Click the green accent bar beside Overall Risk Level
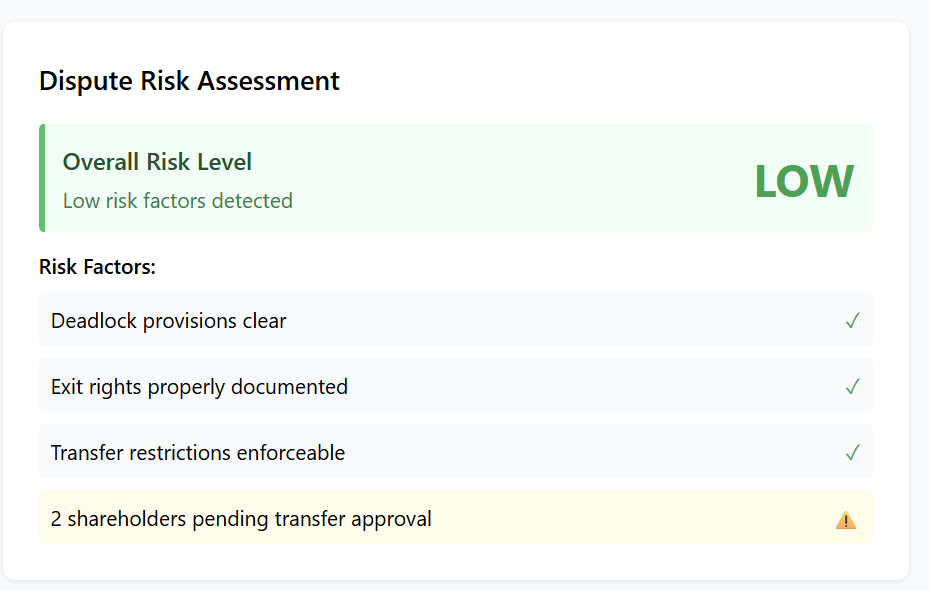 42,178
